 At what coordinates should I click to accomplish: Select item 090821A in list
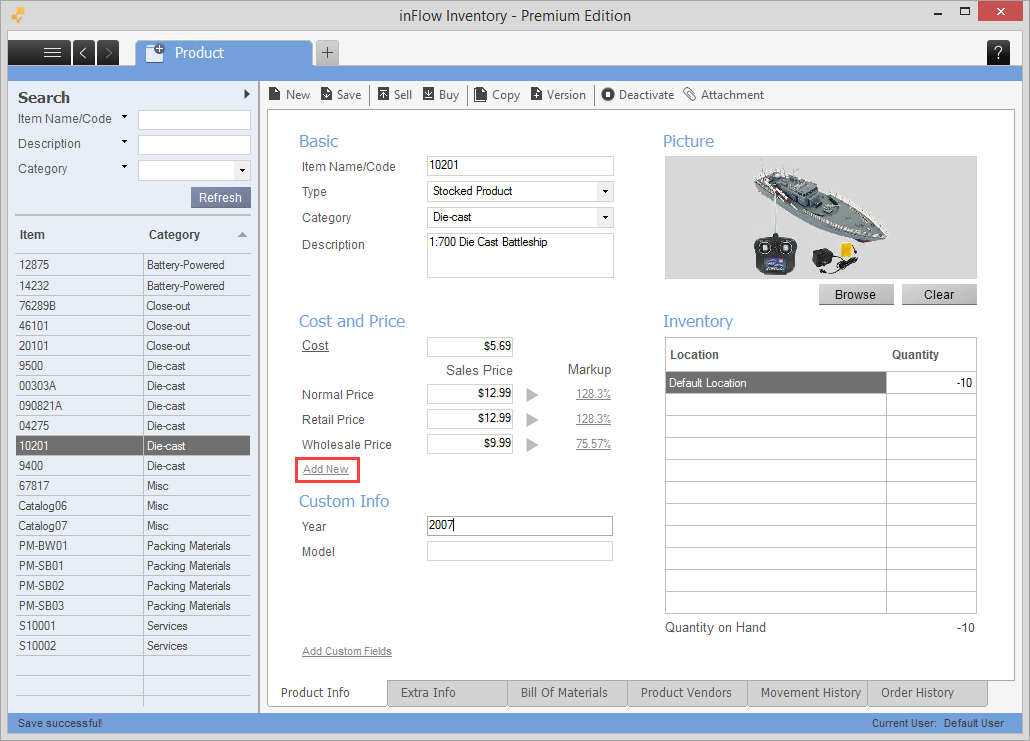click(133, 406)
